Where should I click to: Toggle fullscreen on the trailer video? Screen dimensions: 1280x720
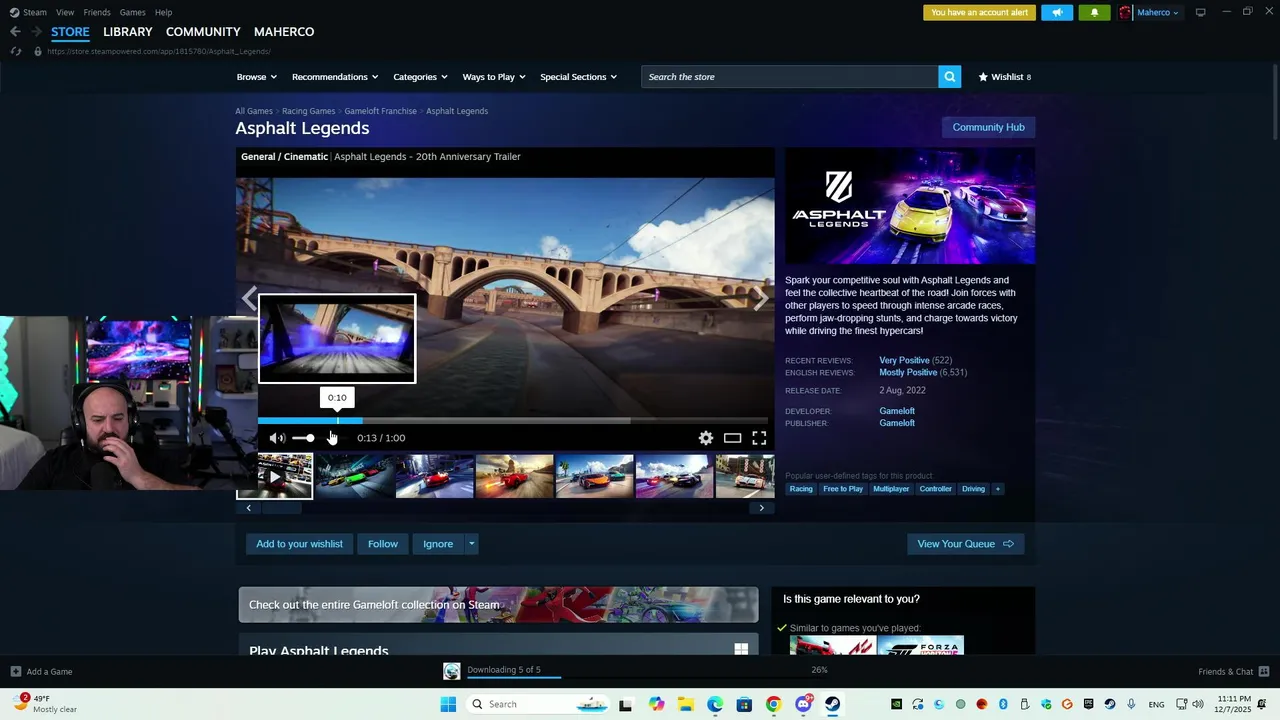coord(759,438)
